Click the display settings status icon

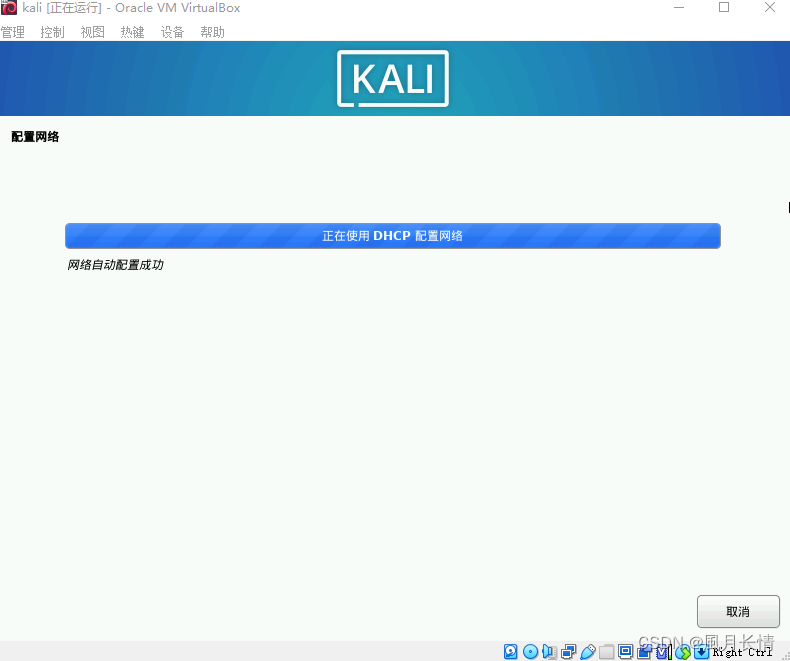[x=625, y=650]
